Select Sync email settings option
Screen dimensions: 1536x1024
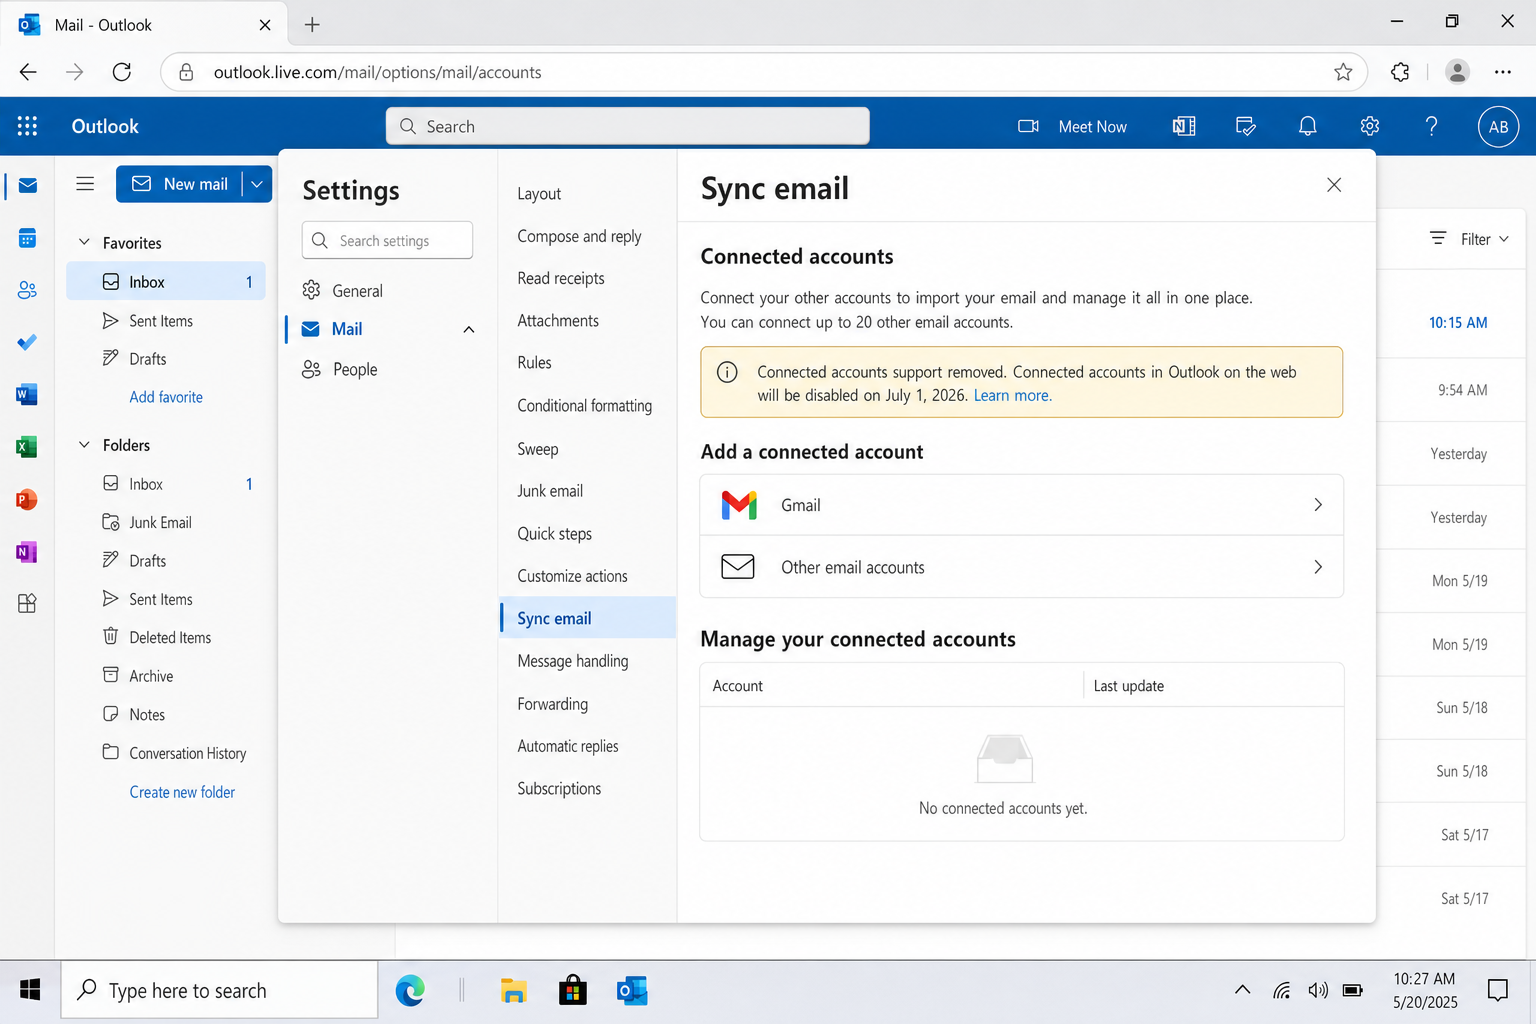[588, 618]
